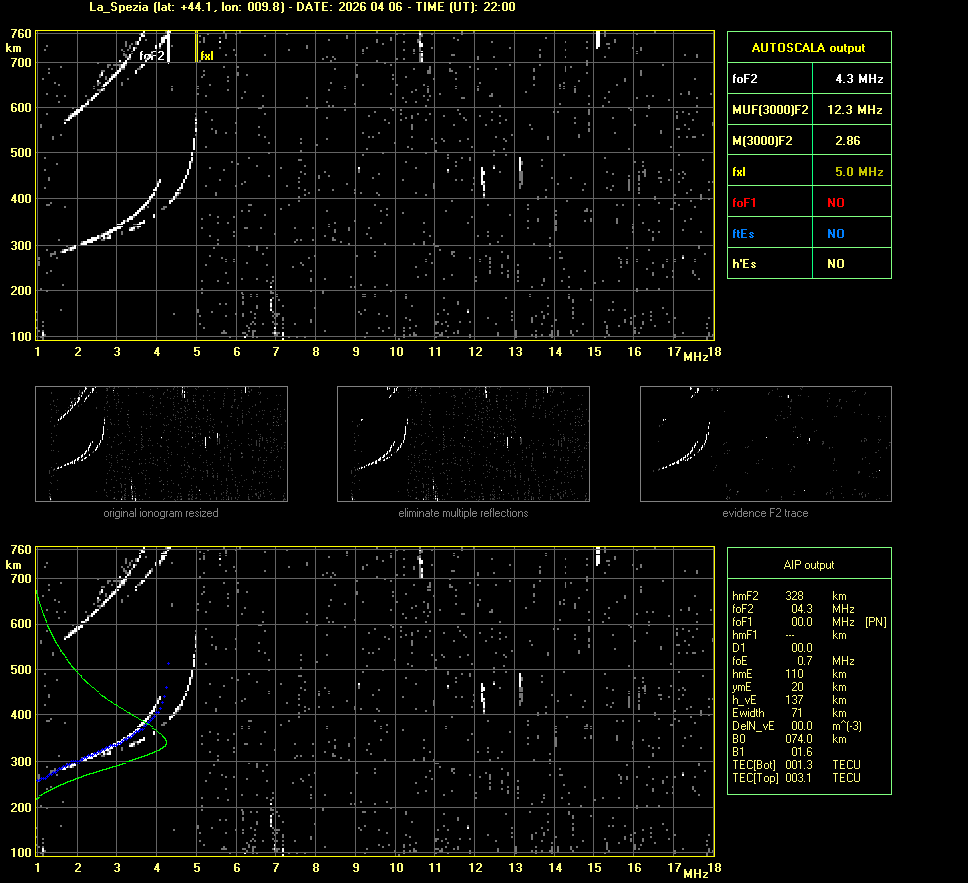Open the original ionogram resized thumbnail
This screenshot has width=968, height=883.
pos(161,444)
